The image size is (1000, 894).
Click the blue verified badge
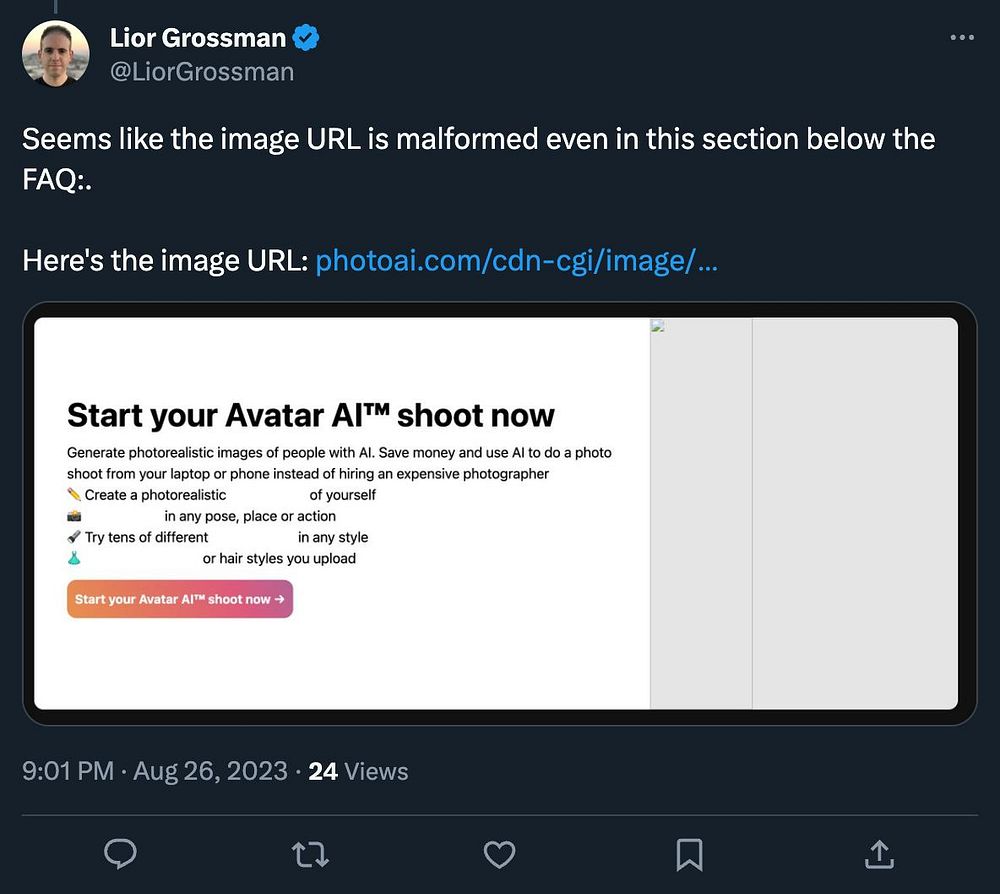click(306, 39)
